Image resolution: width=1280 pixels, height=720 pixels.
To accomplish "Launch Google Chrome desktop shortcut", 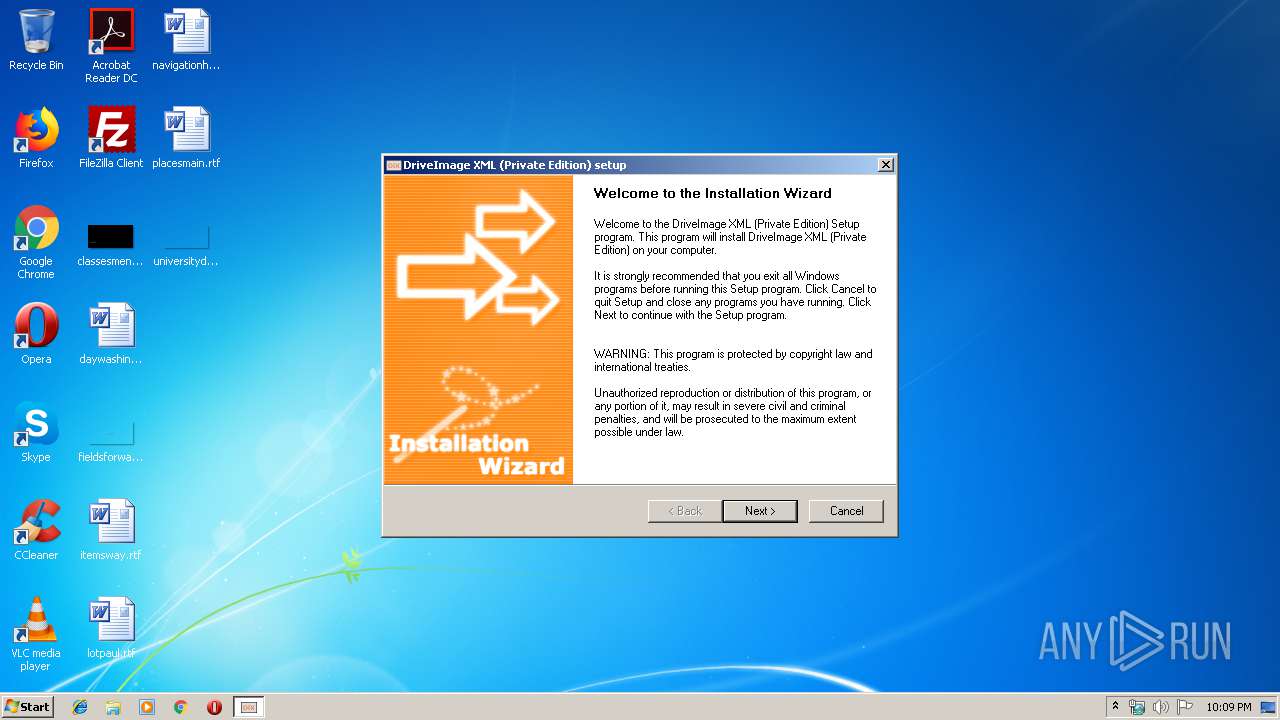I will point(36,242).
